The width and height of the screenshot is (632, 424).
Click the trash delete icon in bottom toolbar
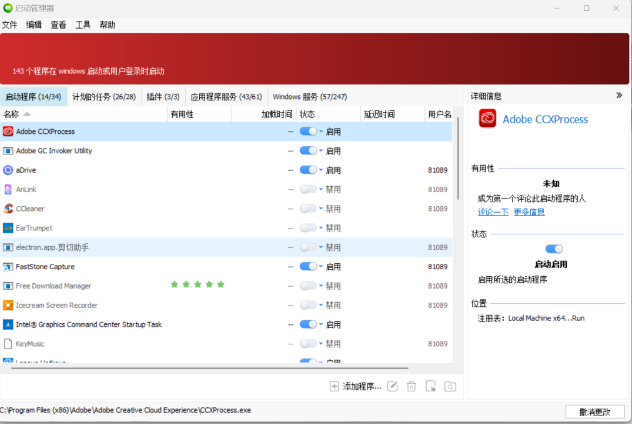tap(411, 386)
